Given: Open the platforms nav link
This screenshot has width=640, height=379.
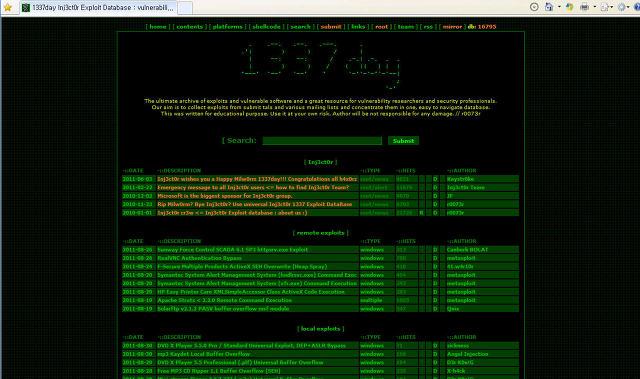Looking at the screenshot, I should (x=227, y=27).
